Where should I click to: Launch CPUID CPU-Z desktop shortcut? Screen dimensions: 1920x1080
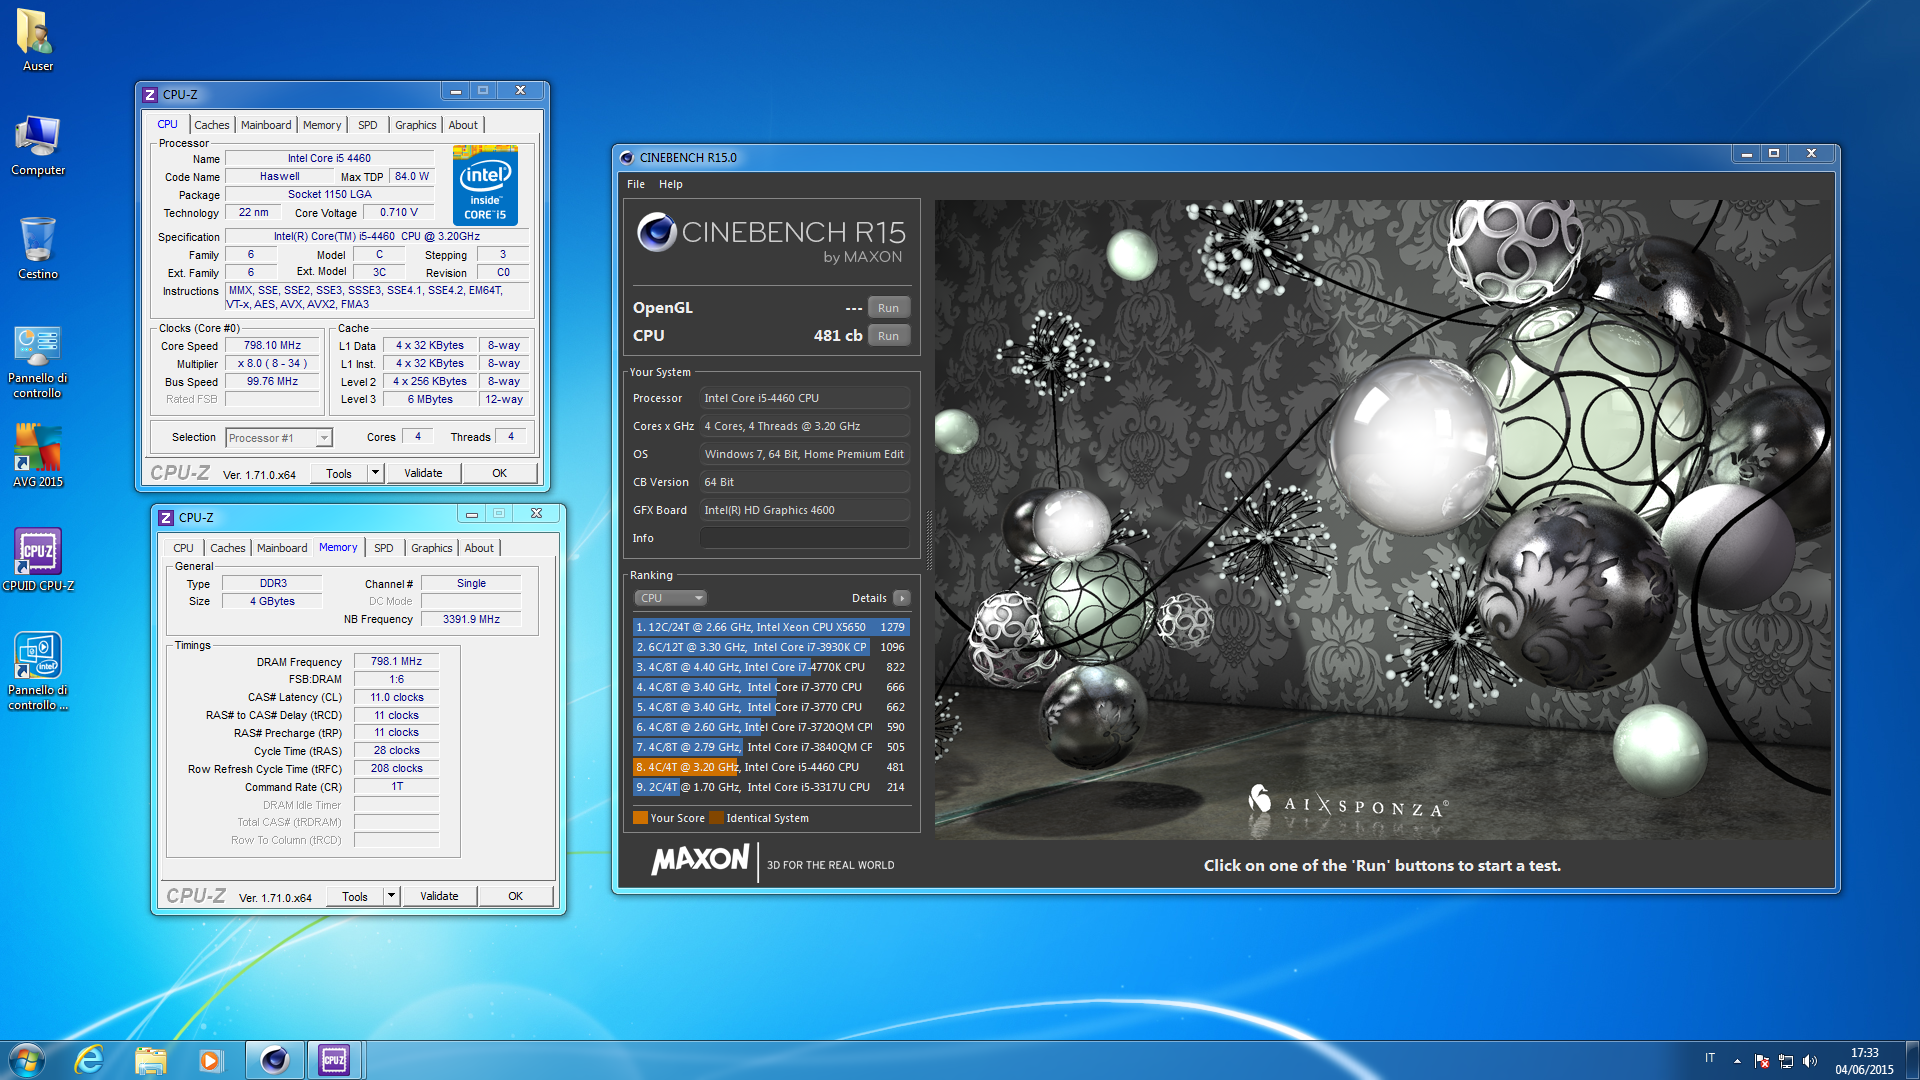tap(37, 560)
